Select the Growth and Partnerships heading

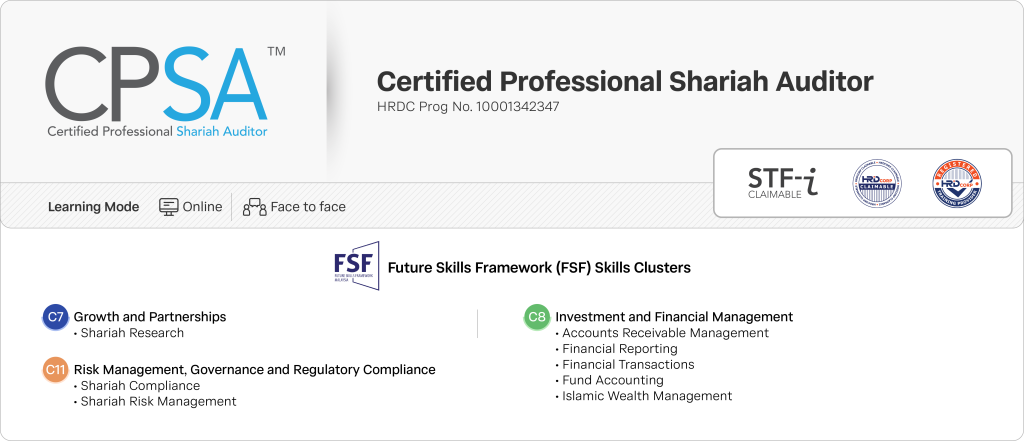(x=150, y=317)
